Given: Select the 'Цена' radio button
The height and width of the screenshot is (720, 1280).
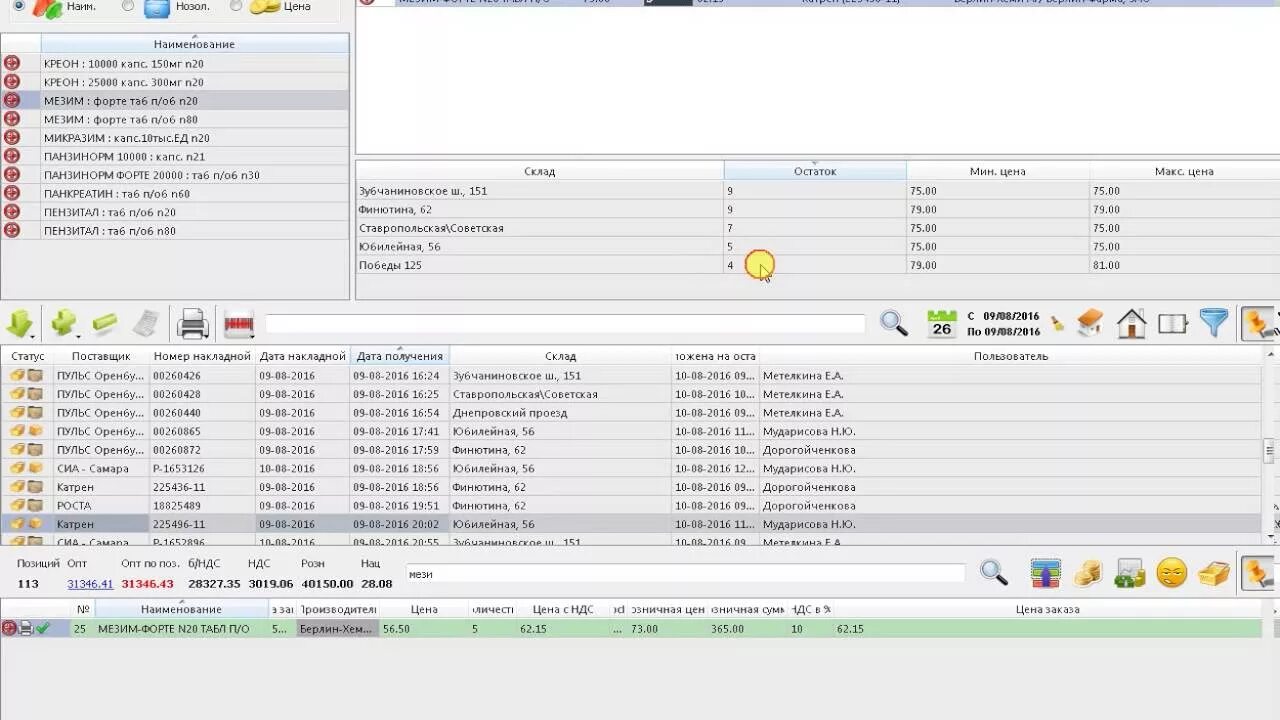Looking at the screenshot, I should point(236,6).
